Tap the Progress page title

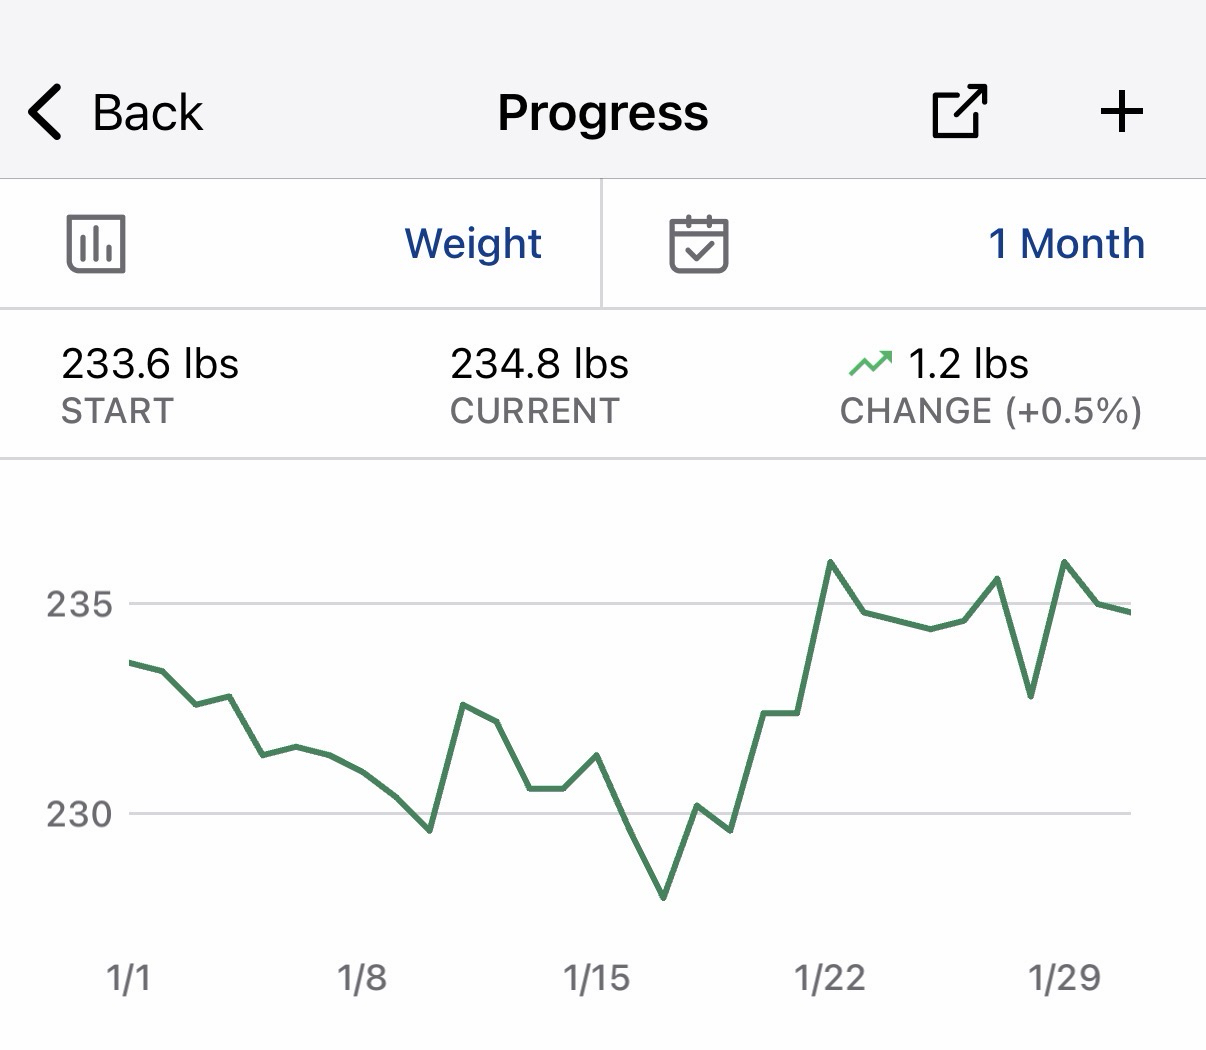tap(603, 112)
